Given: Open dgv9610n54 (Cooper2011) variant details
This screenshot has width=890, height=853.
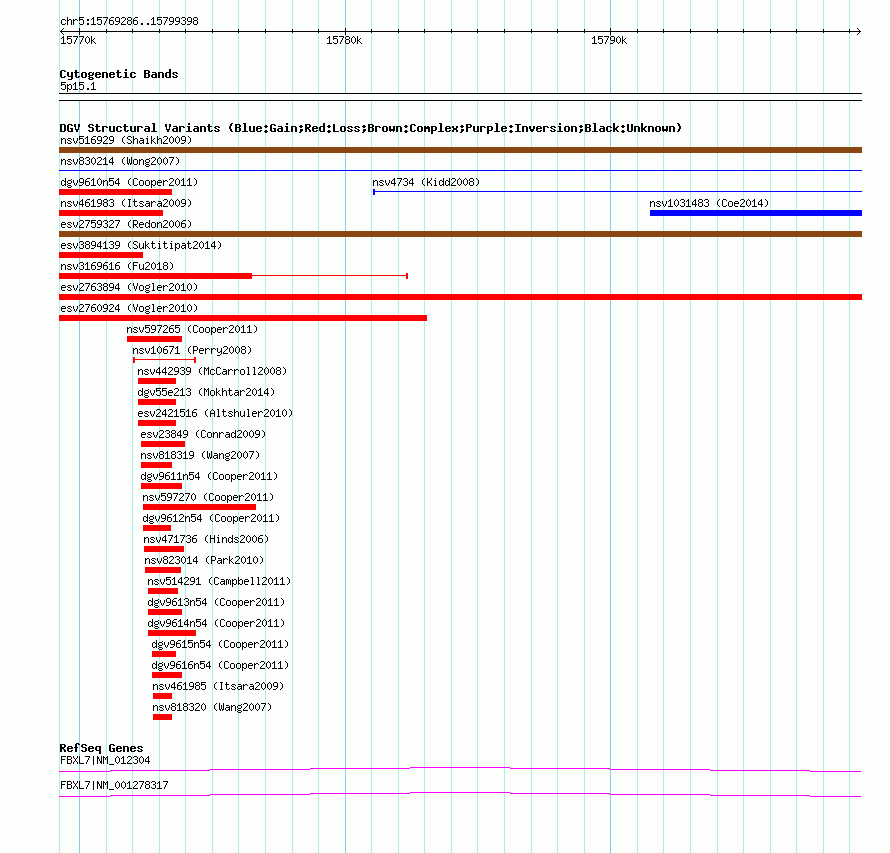Looking at the screenshot, I should pyautogui.click(x=129, y=182).
